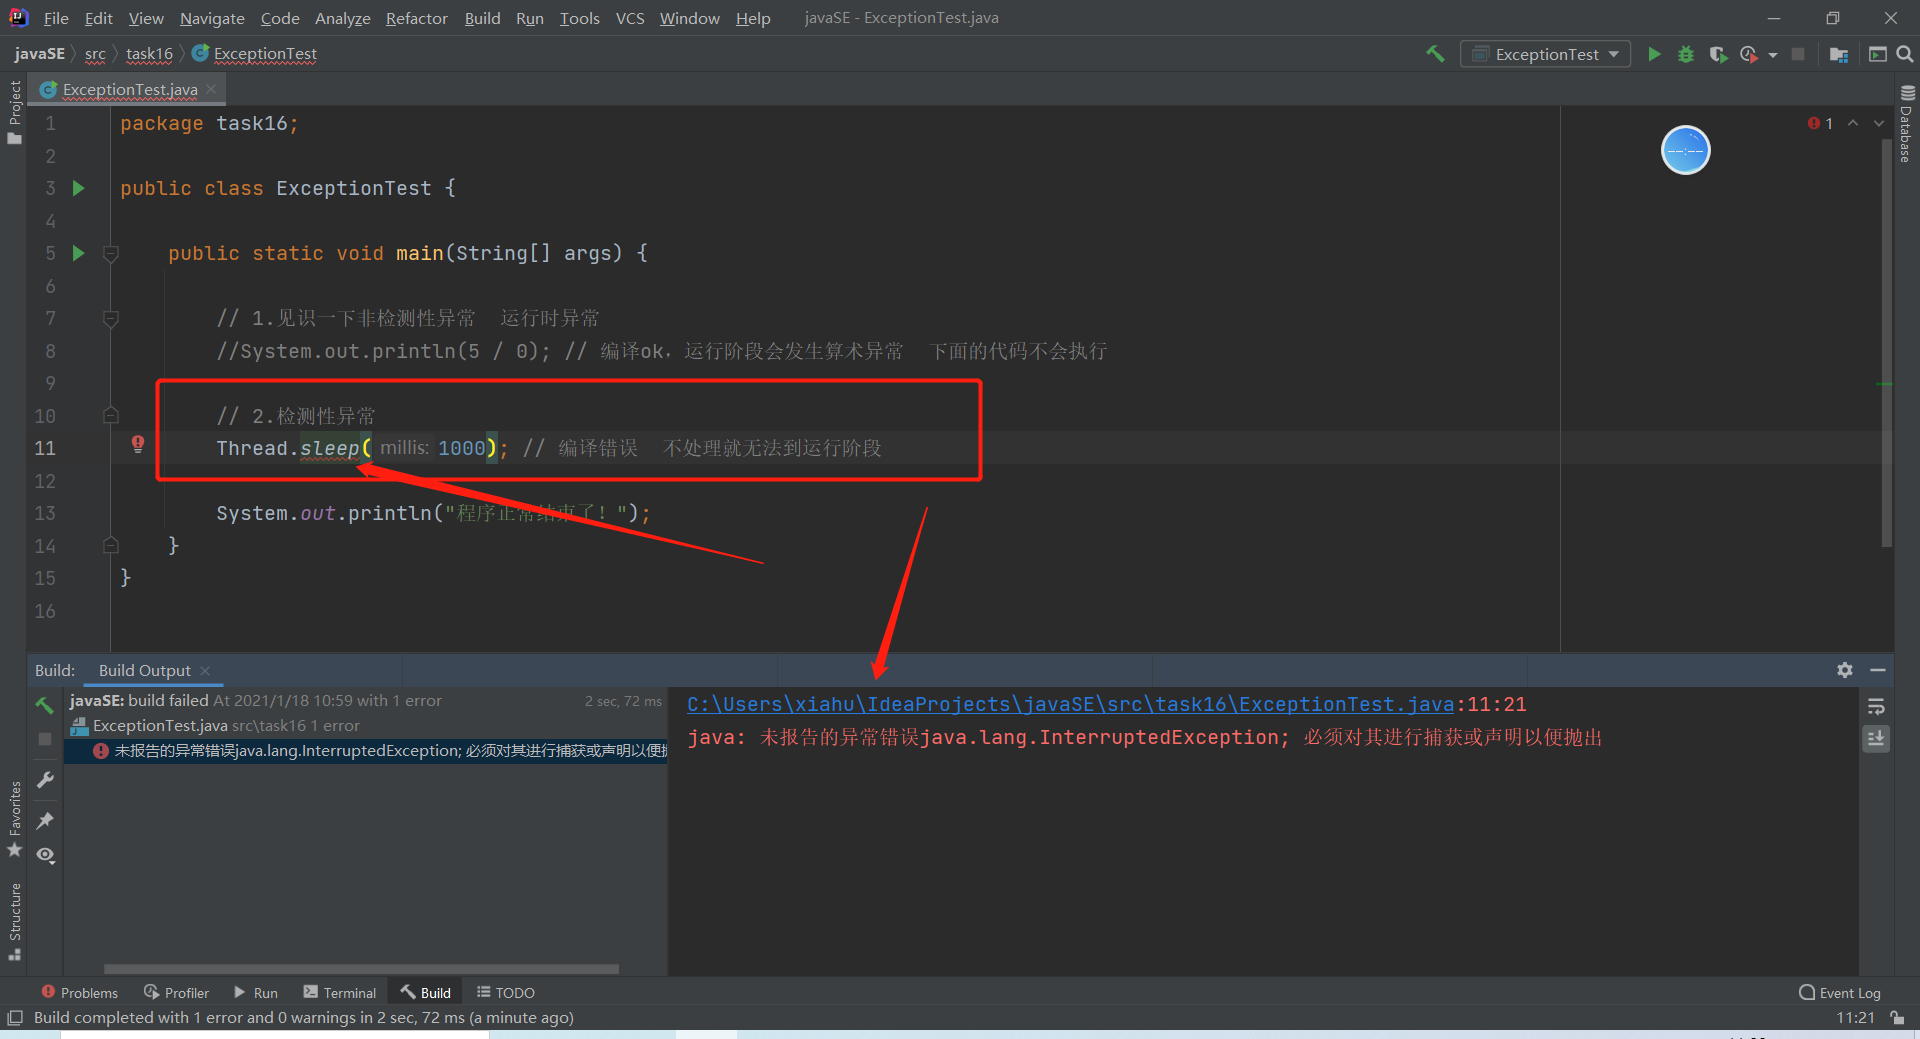Open the File menu
Image resolution: width=1920 pixels, height=1039 pixels.
pos(56,18)
